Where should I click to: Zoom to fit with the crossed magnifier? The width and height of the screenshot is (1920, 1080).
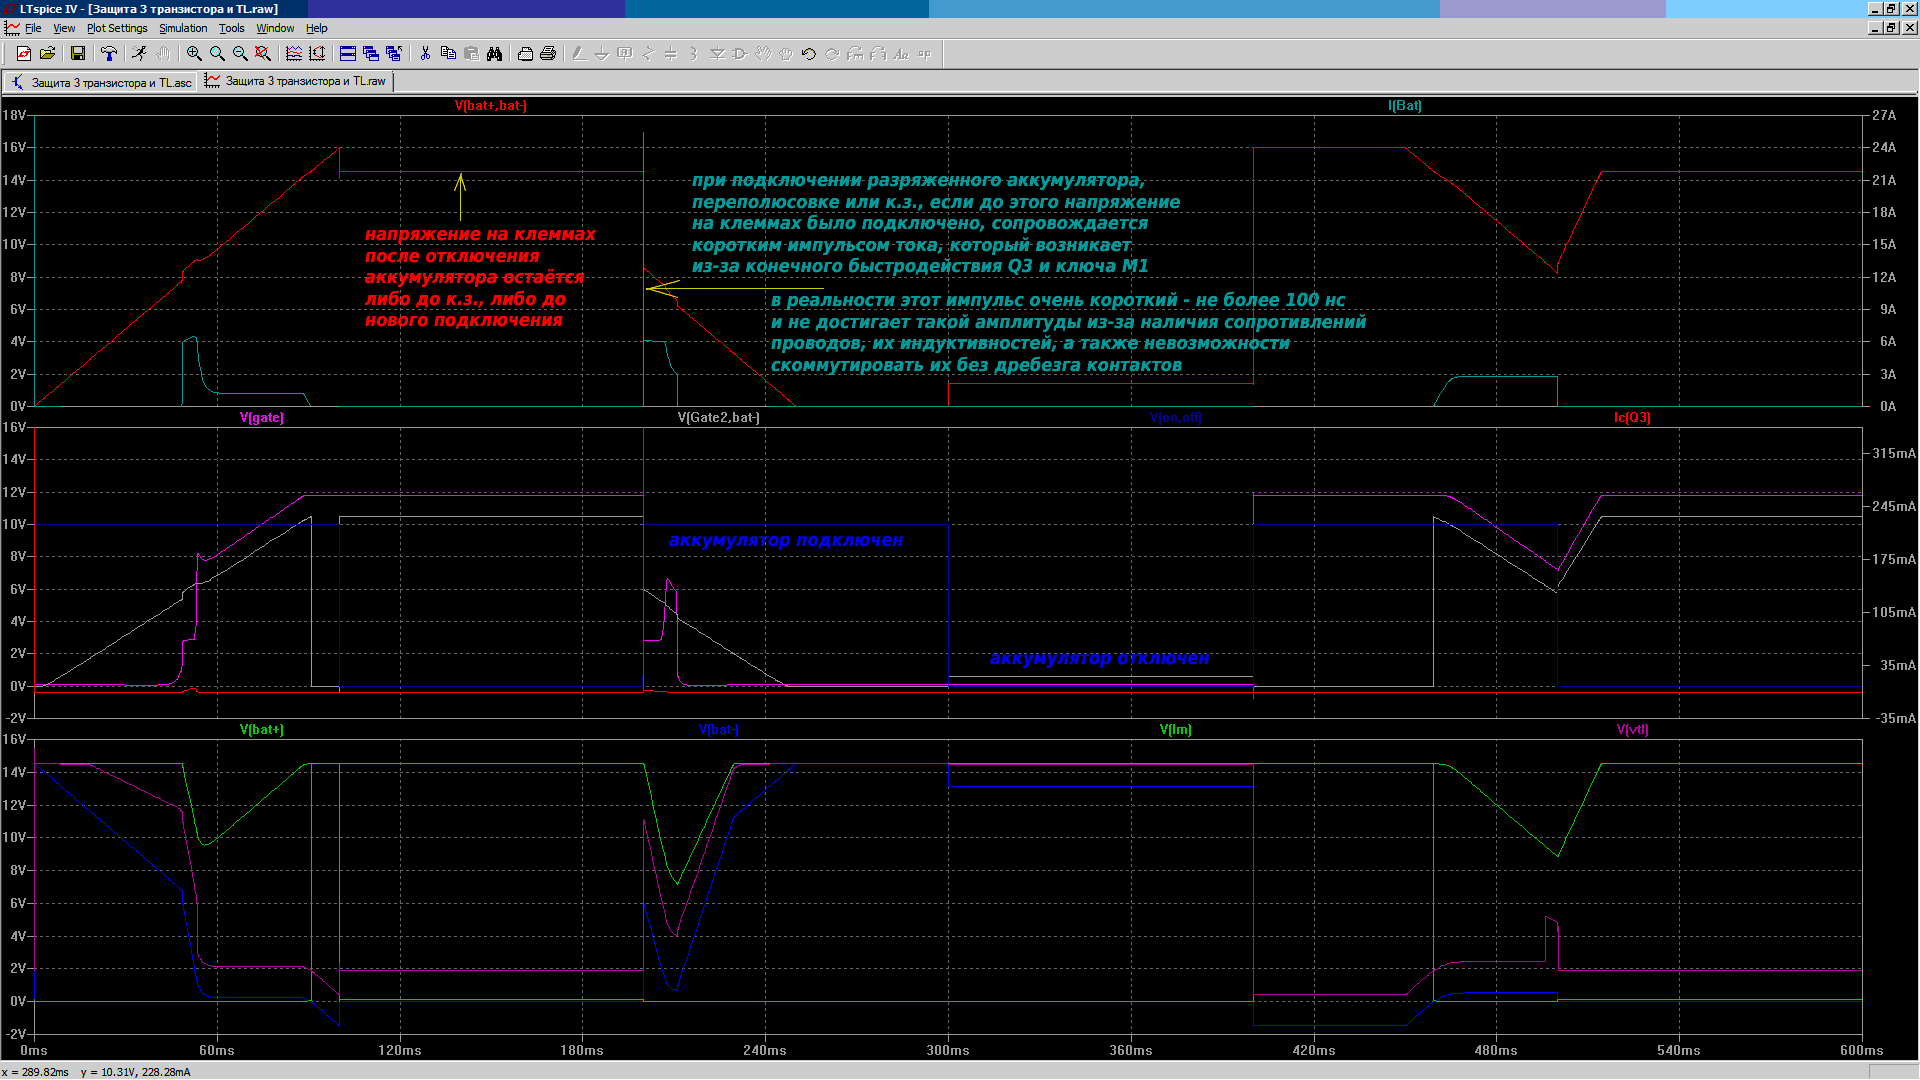coord(263,54)
